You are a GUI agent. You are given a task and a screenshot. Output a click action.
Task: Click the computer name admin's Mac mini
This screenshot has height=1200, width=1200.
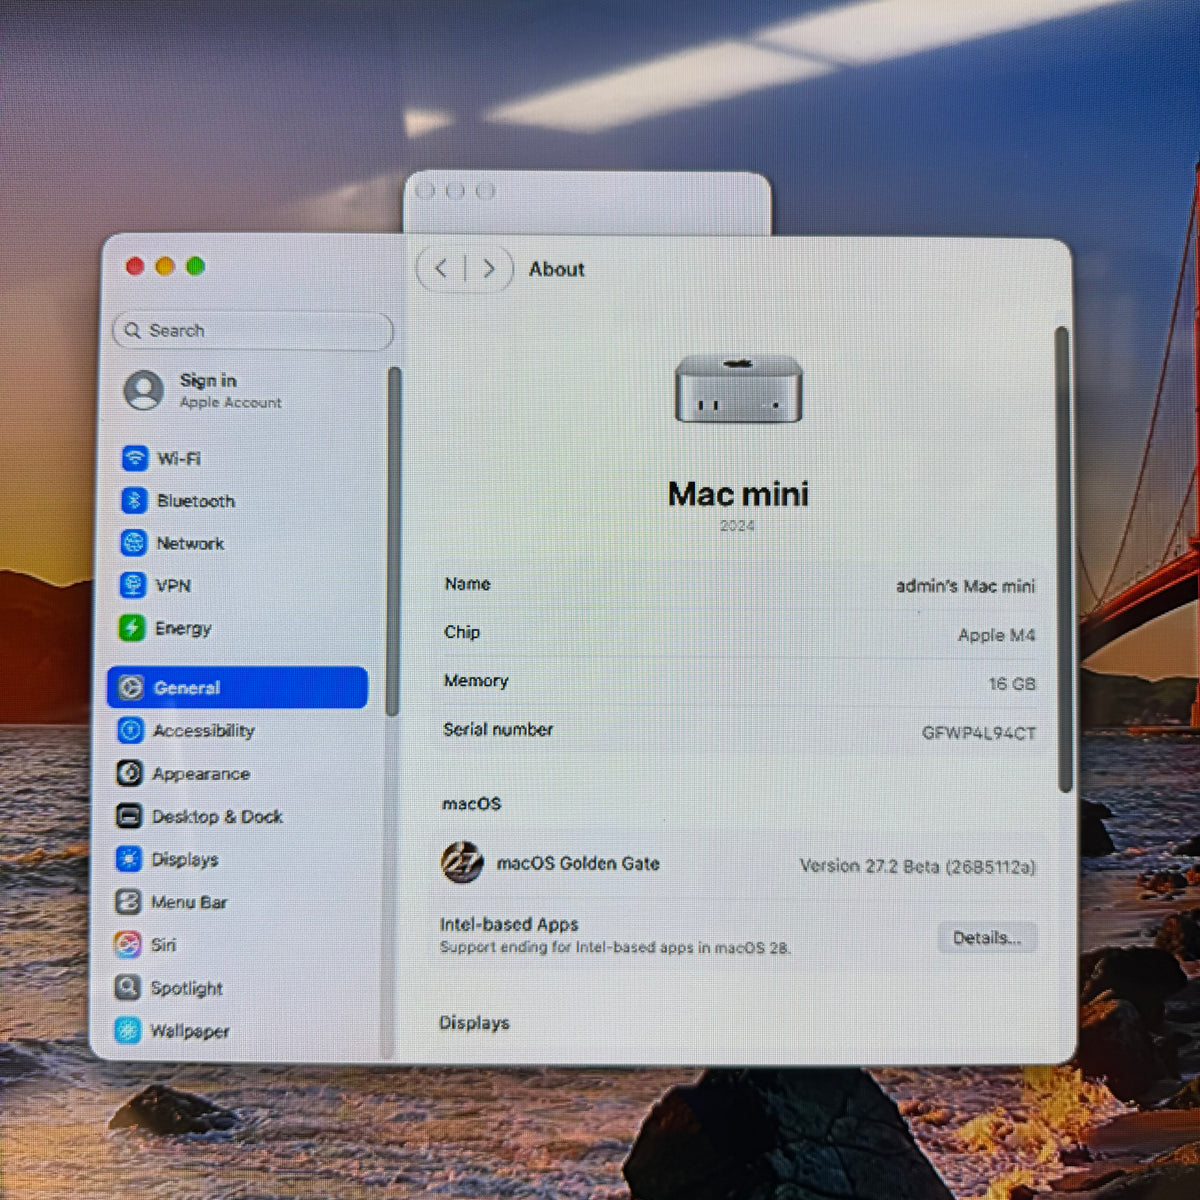(x=965, y=586)
